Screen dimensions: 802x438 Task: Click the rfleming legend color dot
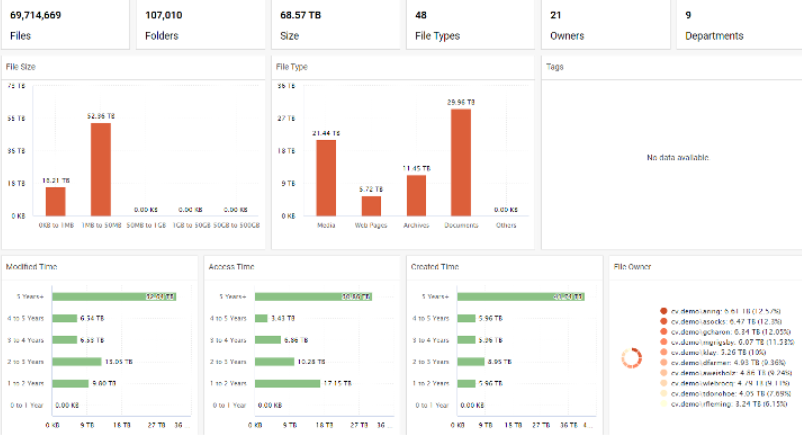663,403
